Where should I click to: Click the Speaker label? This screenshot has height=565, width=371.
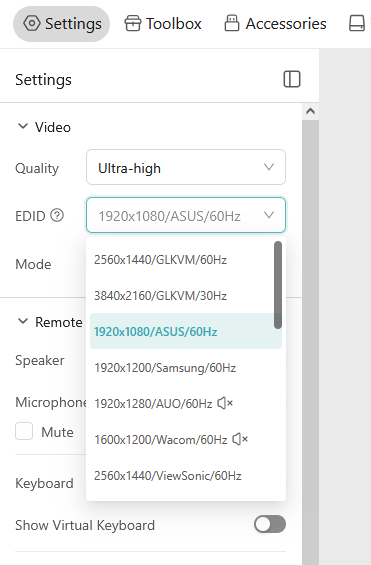click(40, 360)
